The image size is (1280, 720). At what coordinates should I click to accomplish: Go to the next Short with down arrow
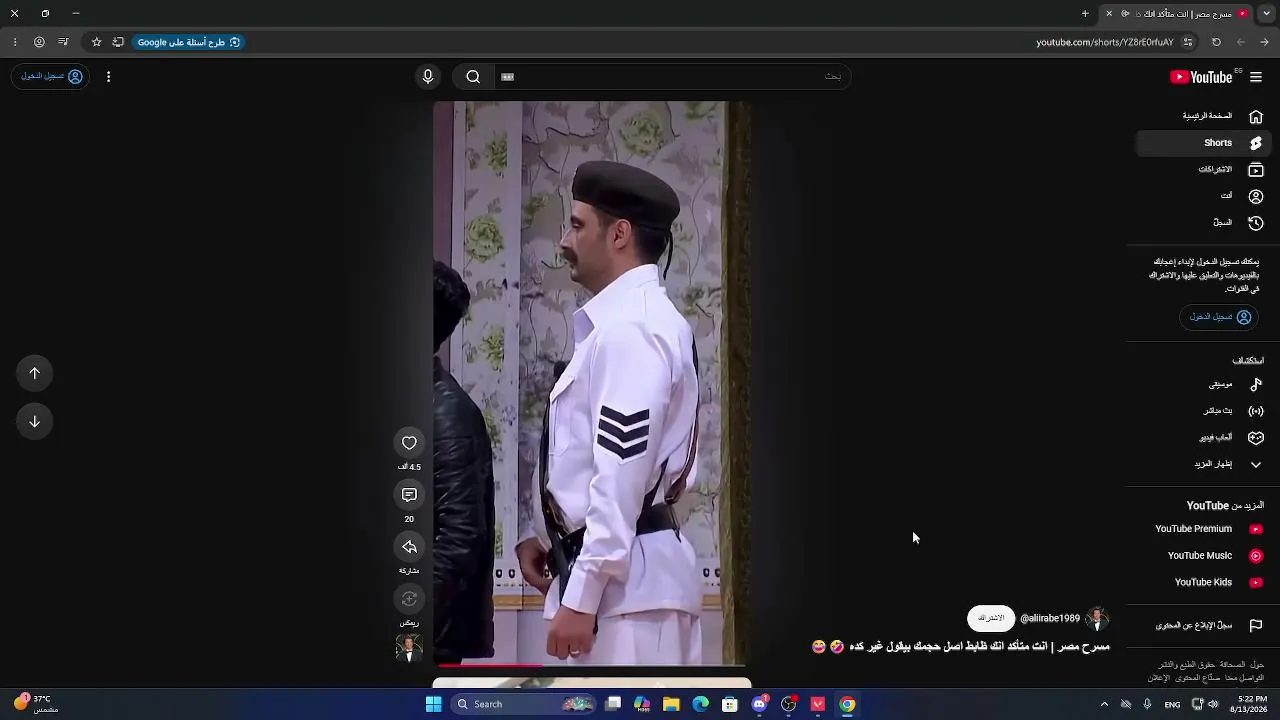coord(34,421)
